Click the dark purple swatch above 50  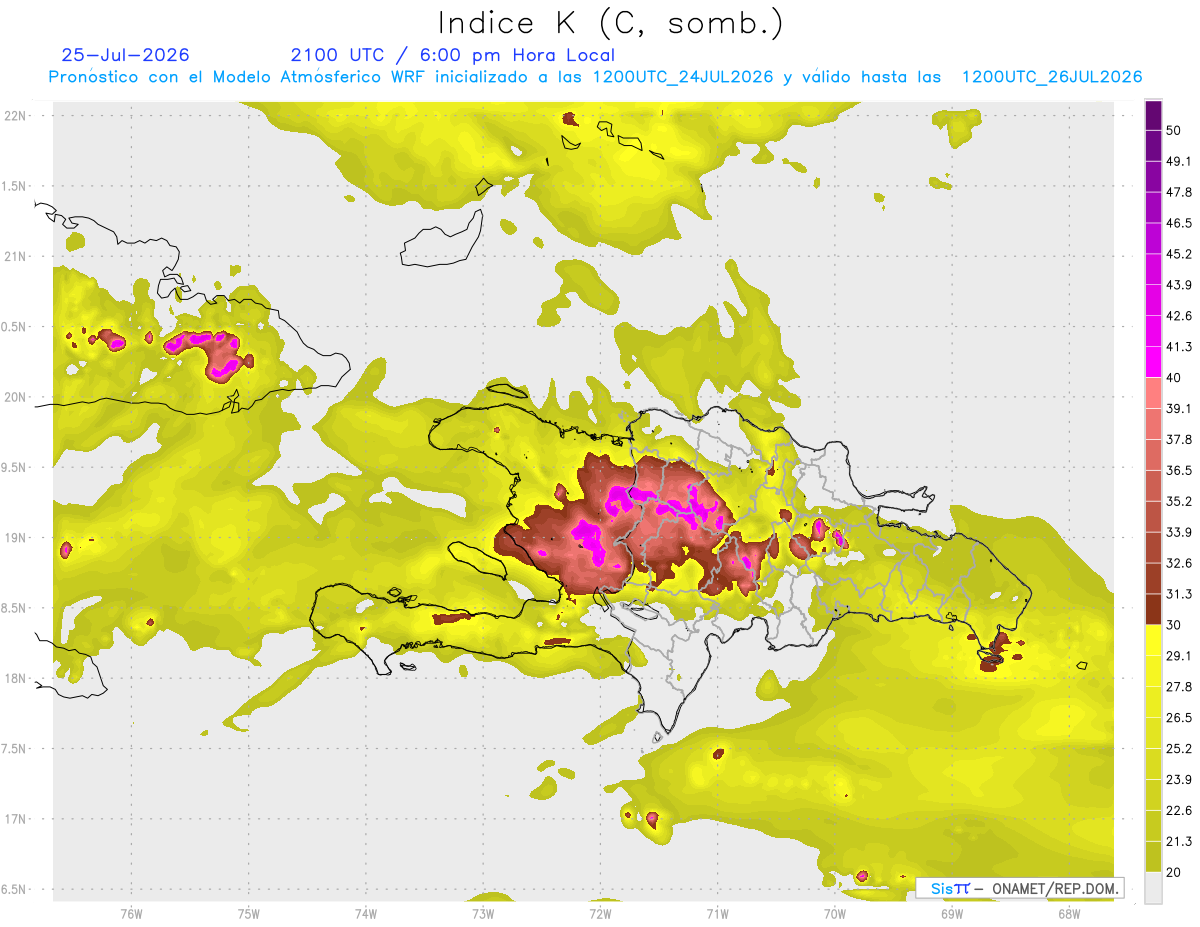click(1153, 115)
